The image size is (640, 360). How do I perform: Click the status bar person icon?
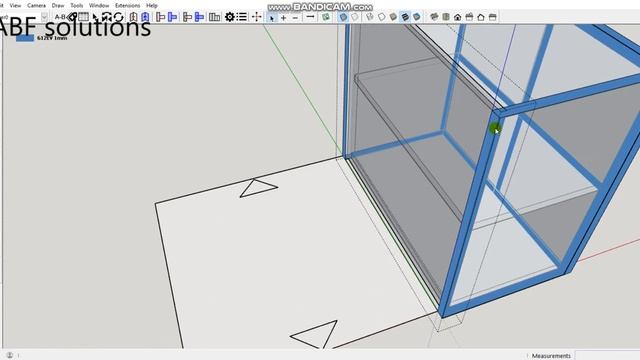click(10, 355)
